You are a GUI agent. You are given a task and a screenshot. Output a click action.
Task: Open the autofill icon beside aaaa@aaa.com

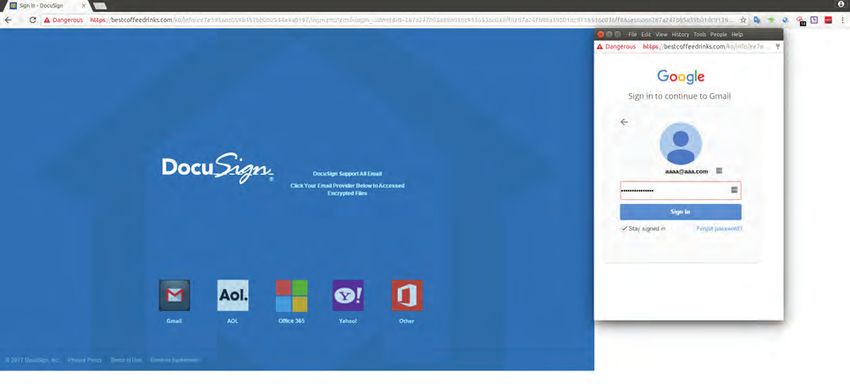coord(719,171)
